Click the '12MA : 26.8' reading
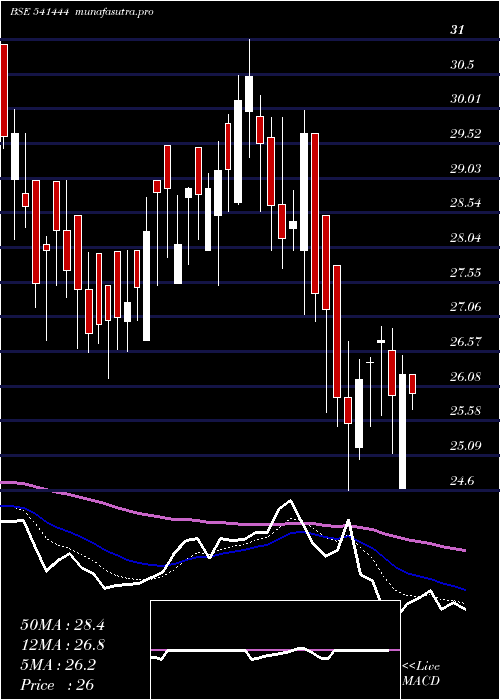Viewport: 500px width, 700px height. click(62, 645)
